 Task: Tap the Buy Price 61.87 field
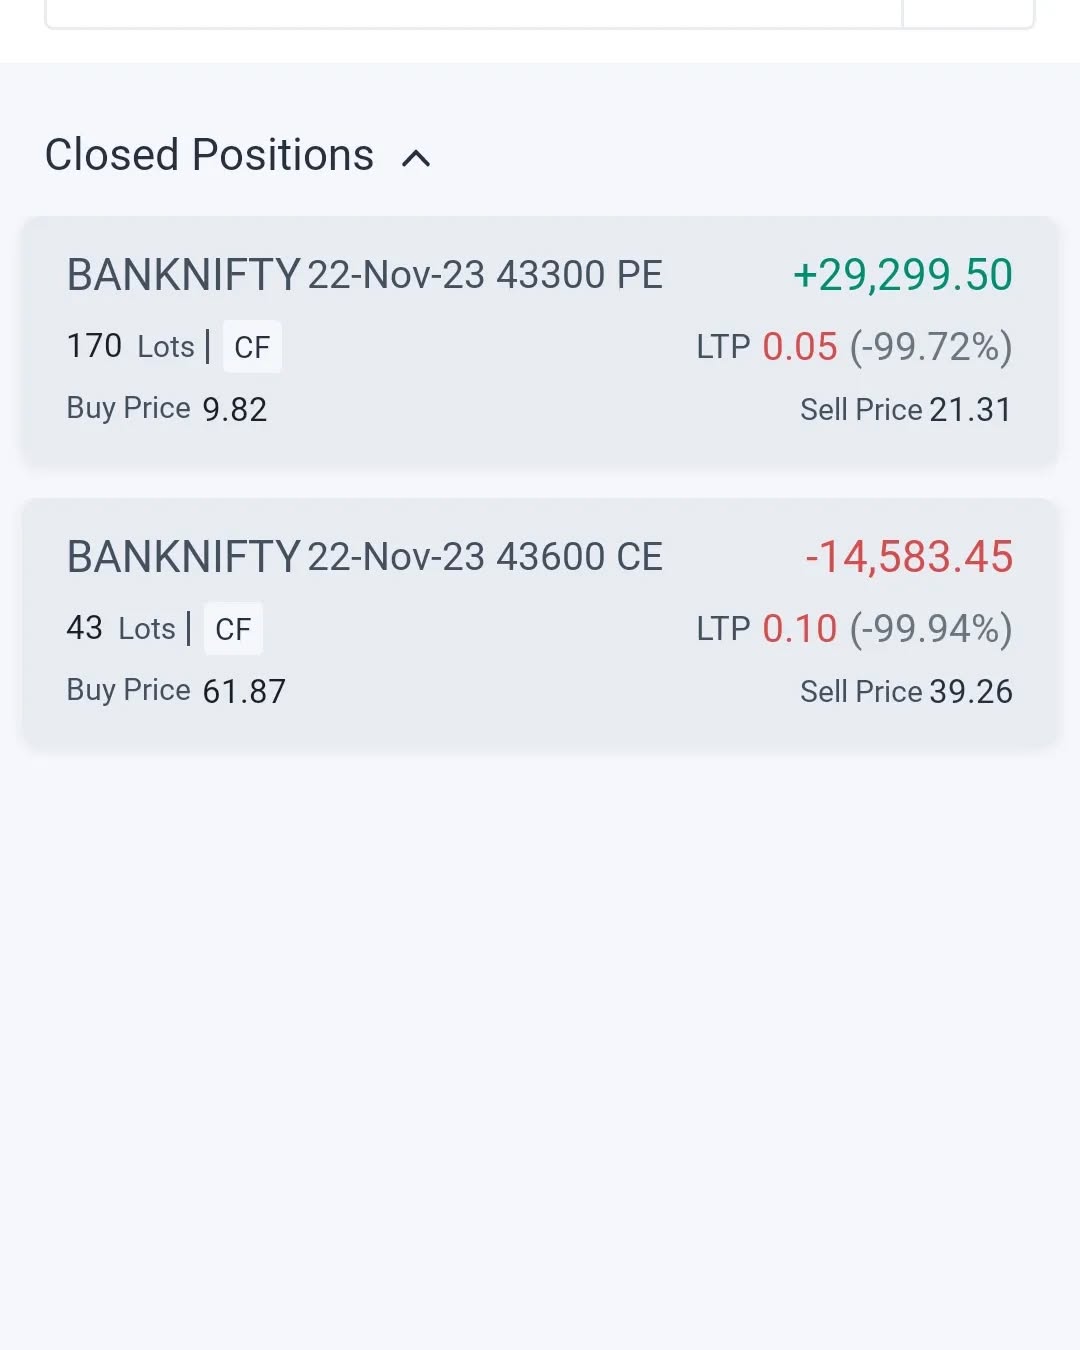[x=176, y=691]
